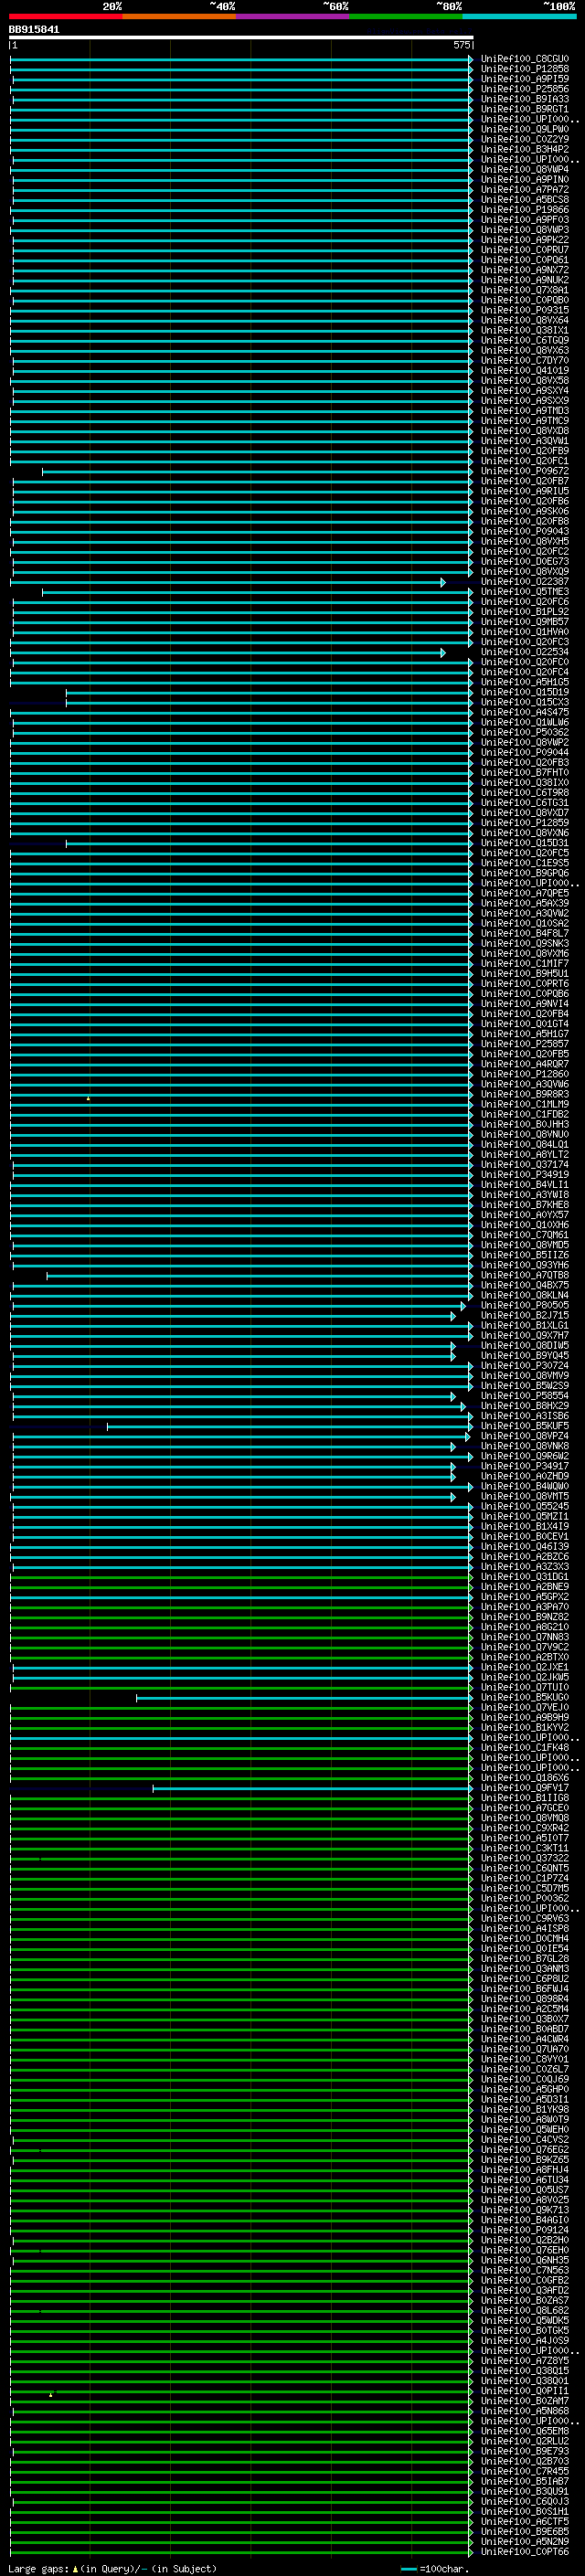Click the white query sequence bar
585x2576 pixels.
pyautogui.click(x=241, y=37)
